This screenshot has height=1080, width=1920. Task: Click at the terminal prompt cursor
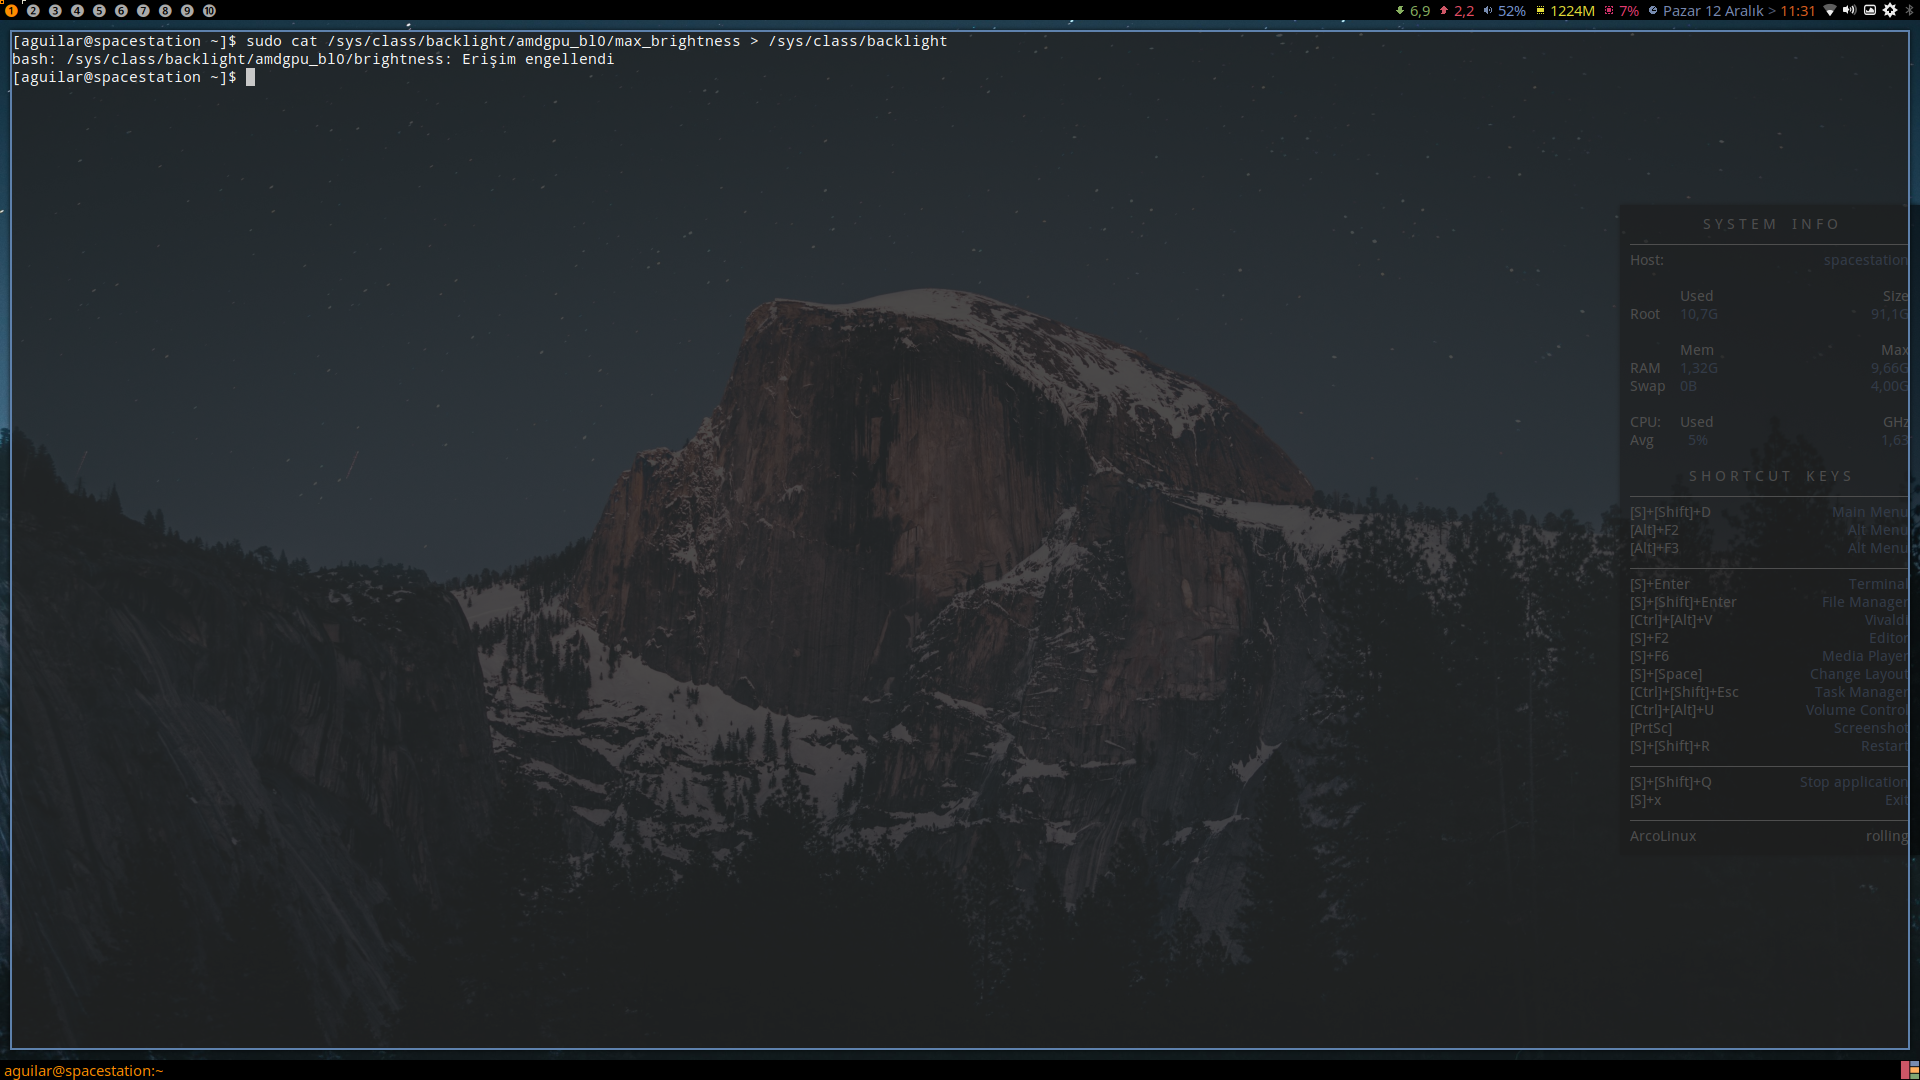(251, 77)
